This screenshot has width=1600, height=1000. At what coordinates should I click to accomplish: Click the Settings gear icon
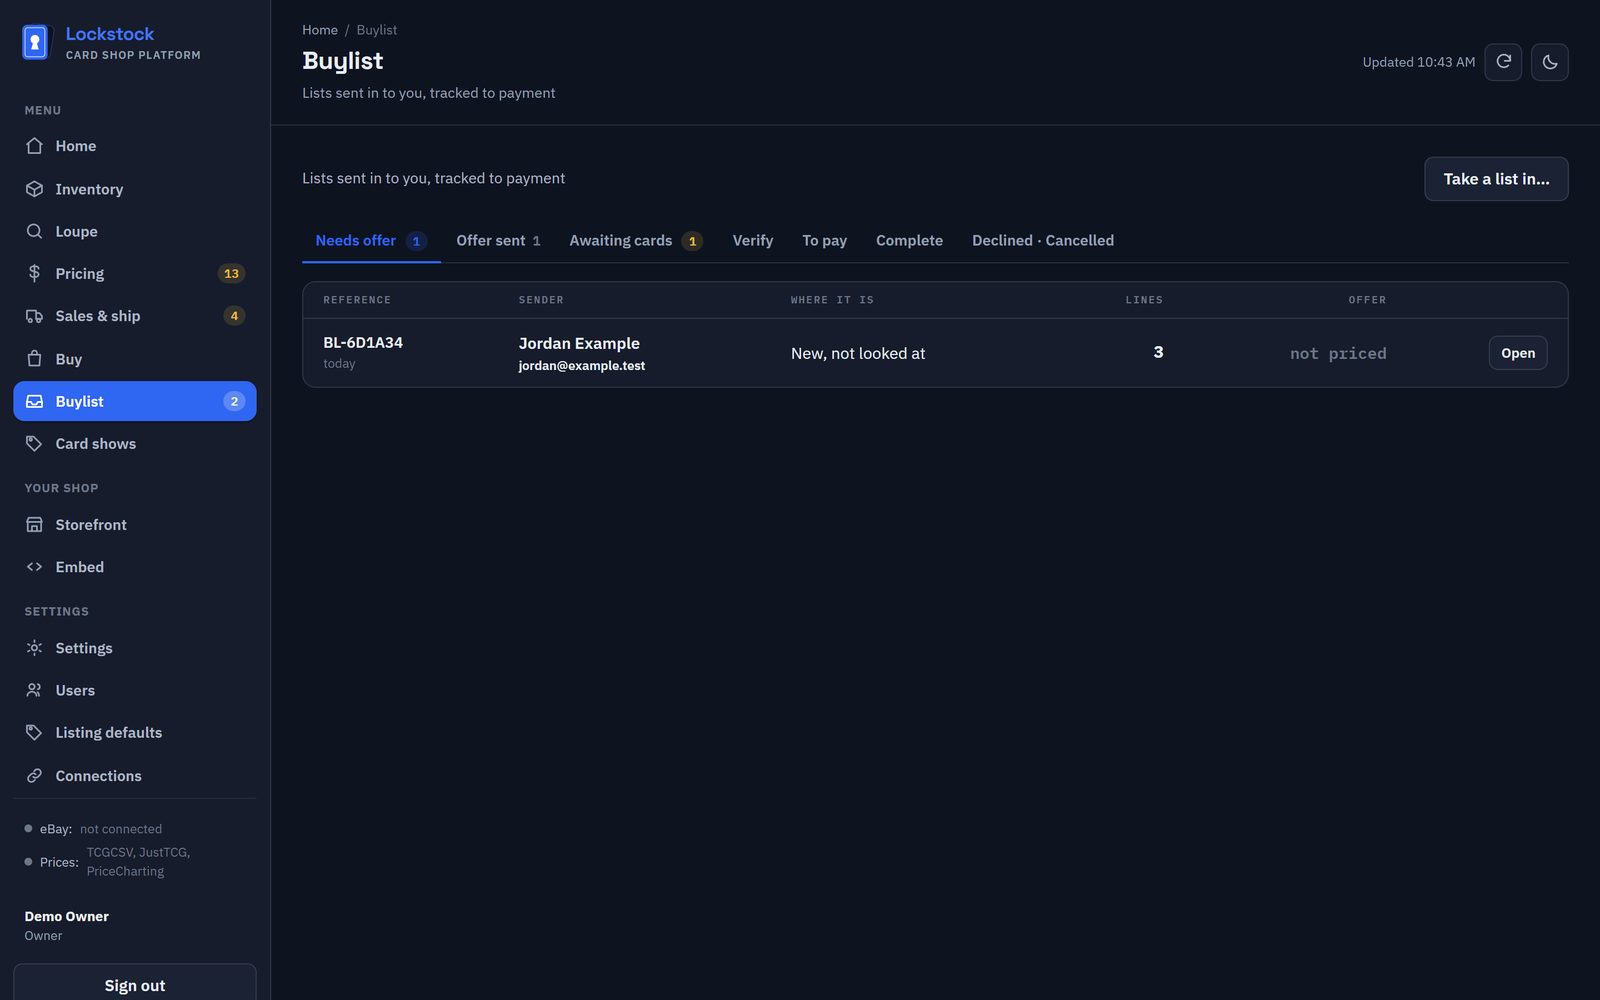(x=34, y=648)
